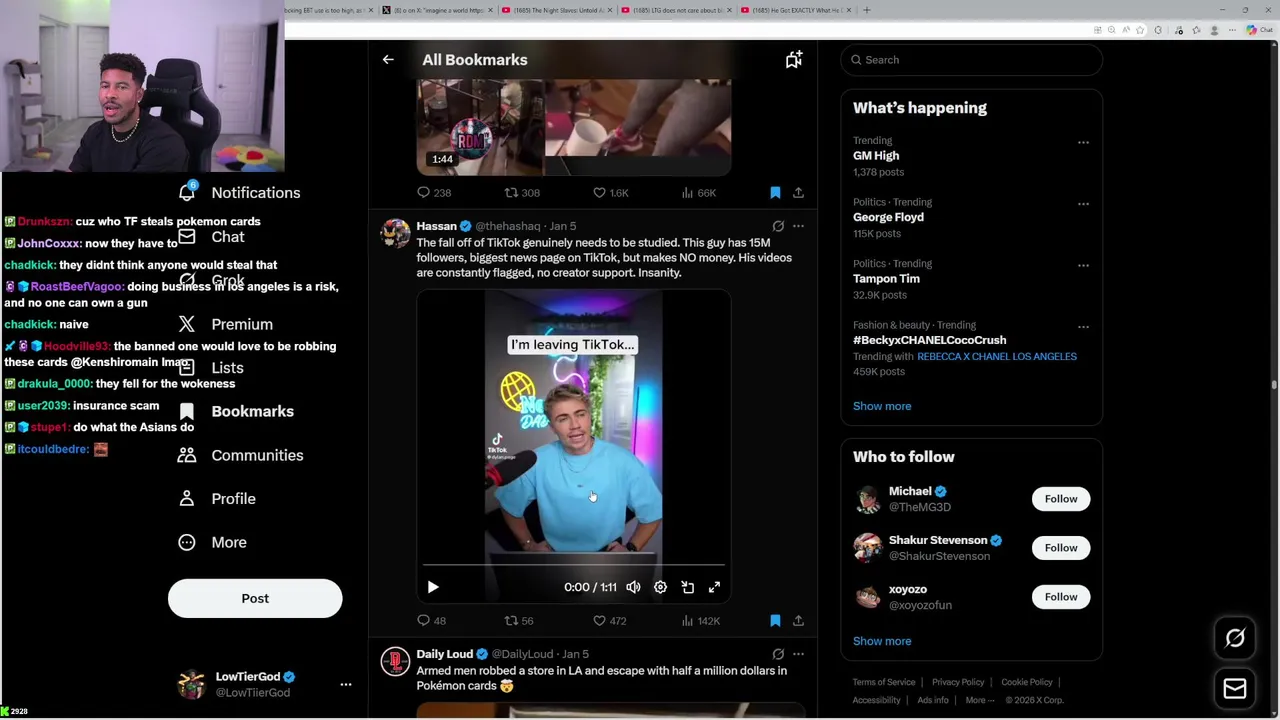Open Tampon Tim trending topic
The width and height of the screenshot is (1280, 720).
click(886, 279)
